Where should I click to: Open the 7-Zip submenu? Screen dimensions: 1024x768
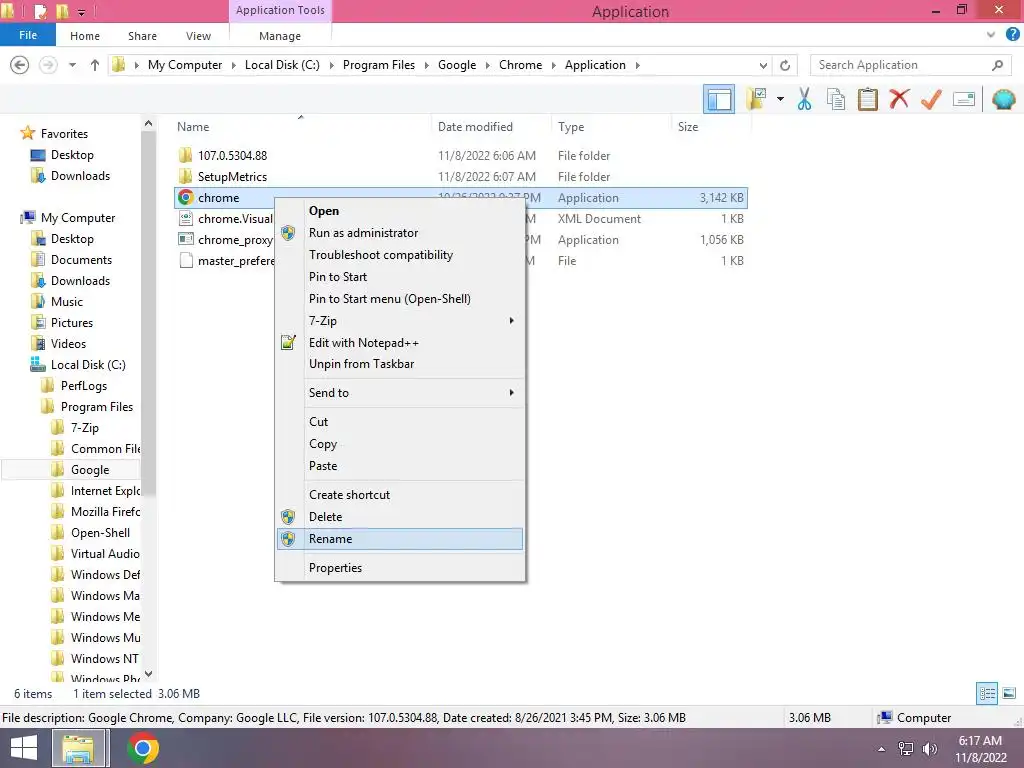400,321
